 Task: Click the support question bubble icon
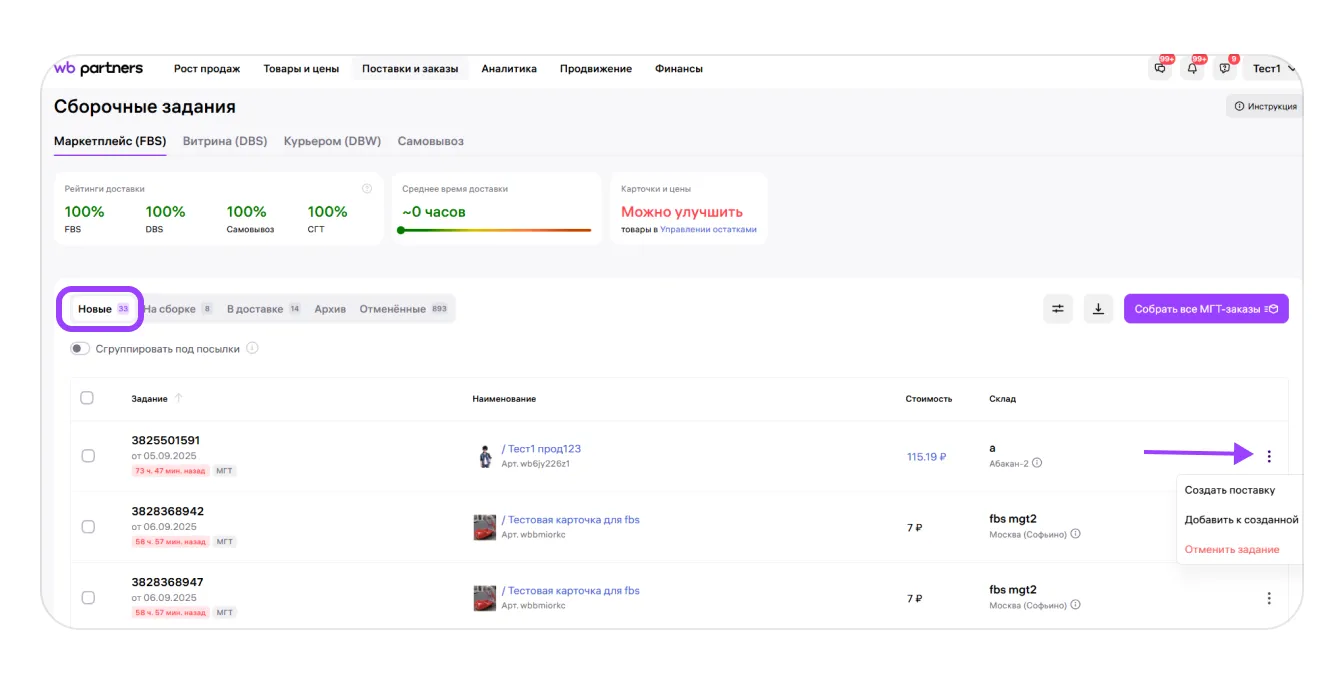tap(1225, 69)
